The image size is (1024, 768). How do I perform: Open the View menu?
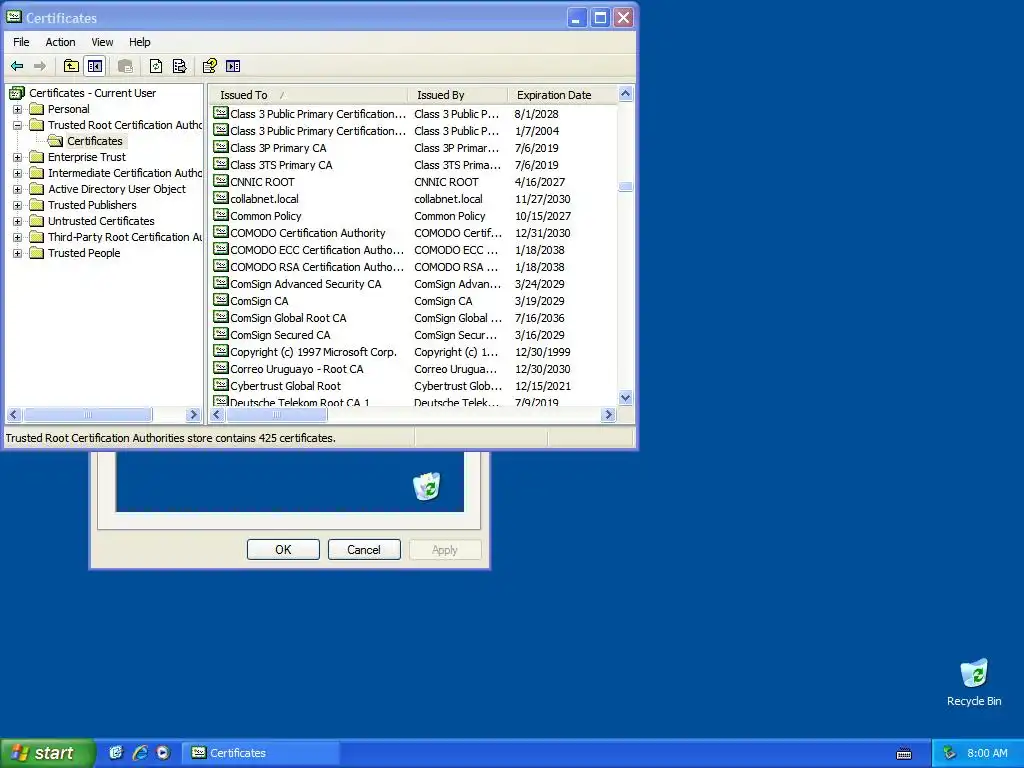pos(102,42)
